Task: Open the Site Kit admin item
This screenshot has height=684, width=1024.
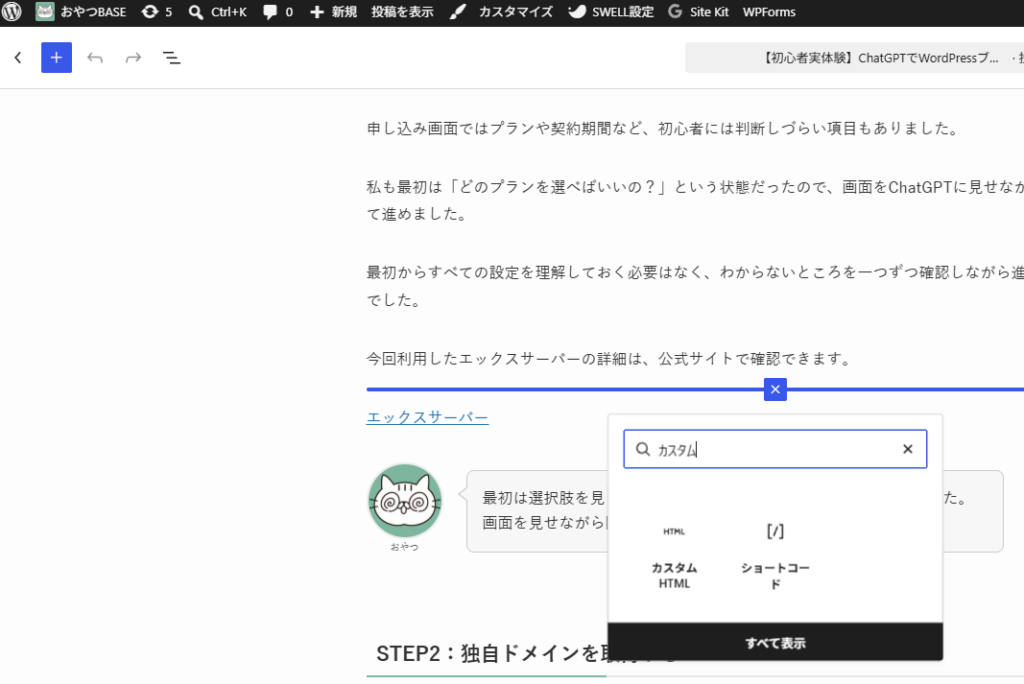Action: coord(698,12)
